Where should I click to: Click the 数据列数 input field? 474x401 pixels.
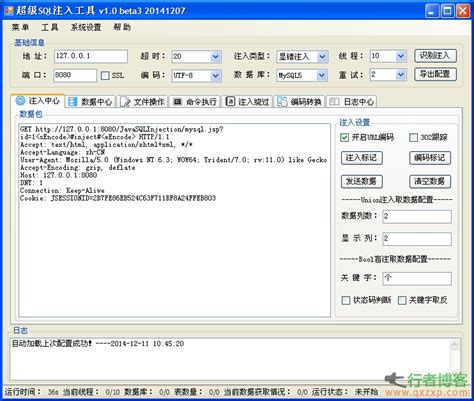point(417,216)
